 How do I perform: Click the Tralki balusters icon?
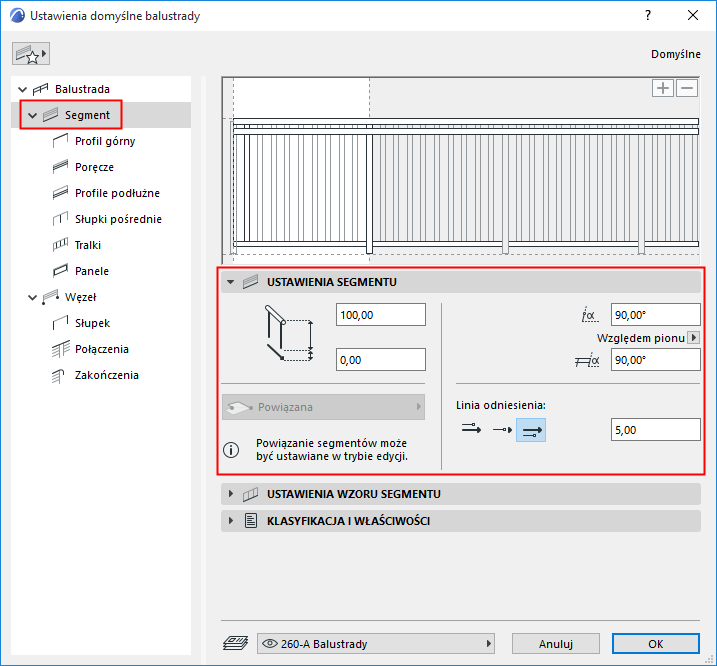click(60, 245)
